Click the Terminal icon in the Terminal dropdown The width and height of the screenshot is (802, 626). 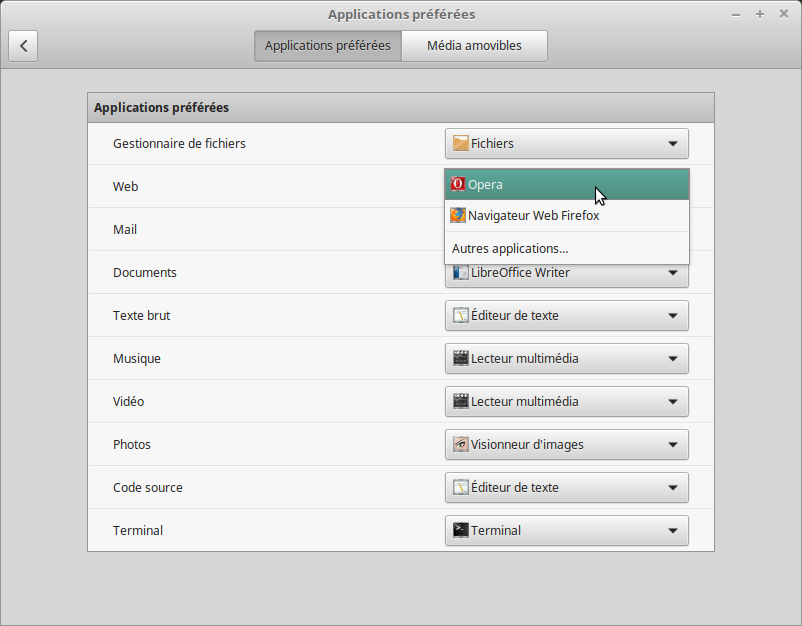pyautogui.click(x=461, y=531)
